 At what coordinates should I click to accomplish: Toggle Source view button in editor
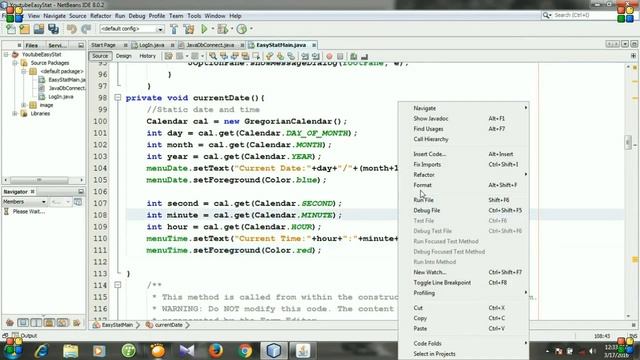100,56
